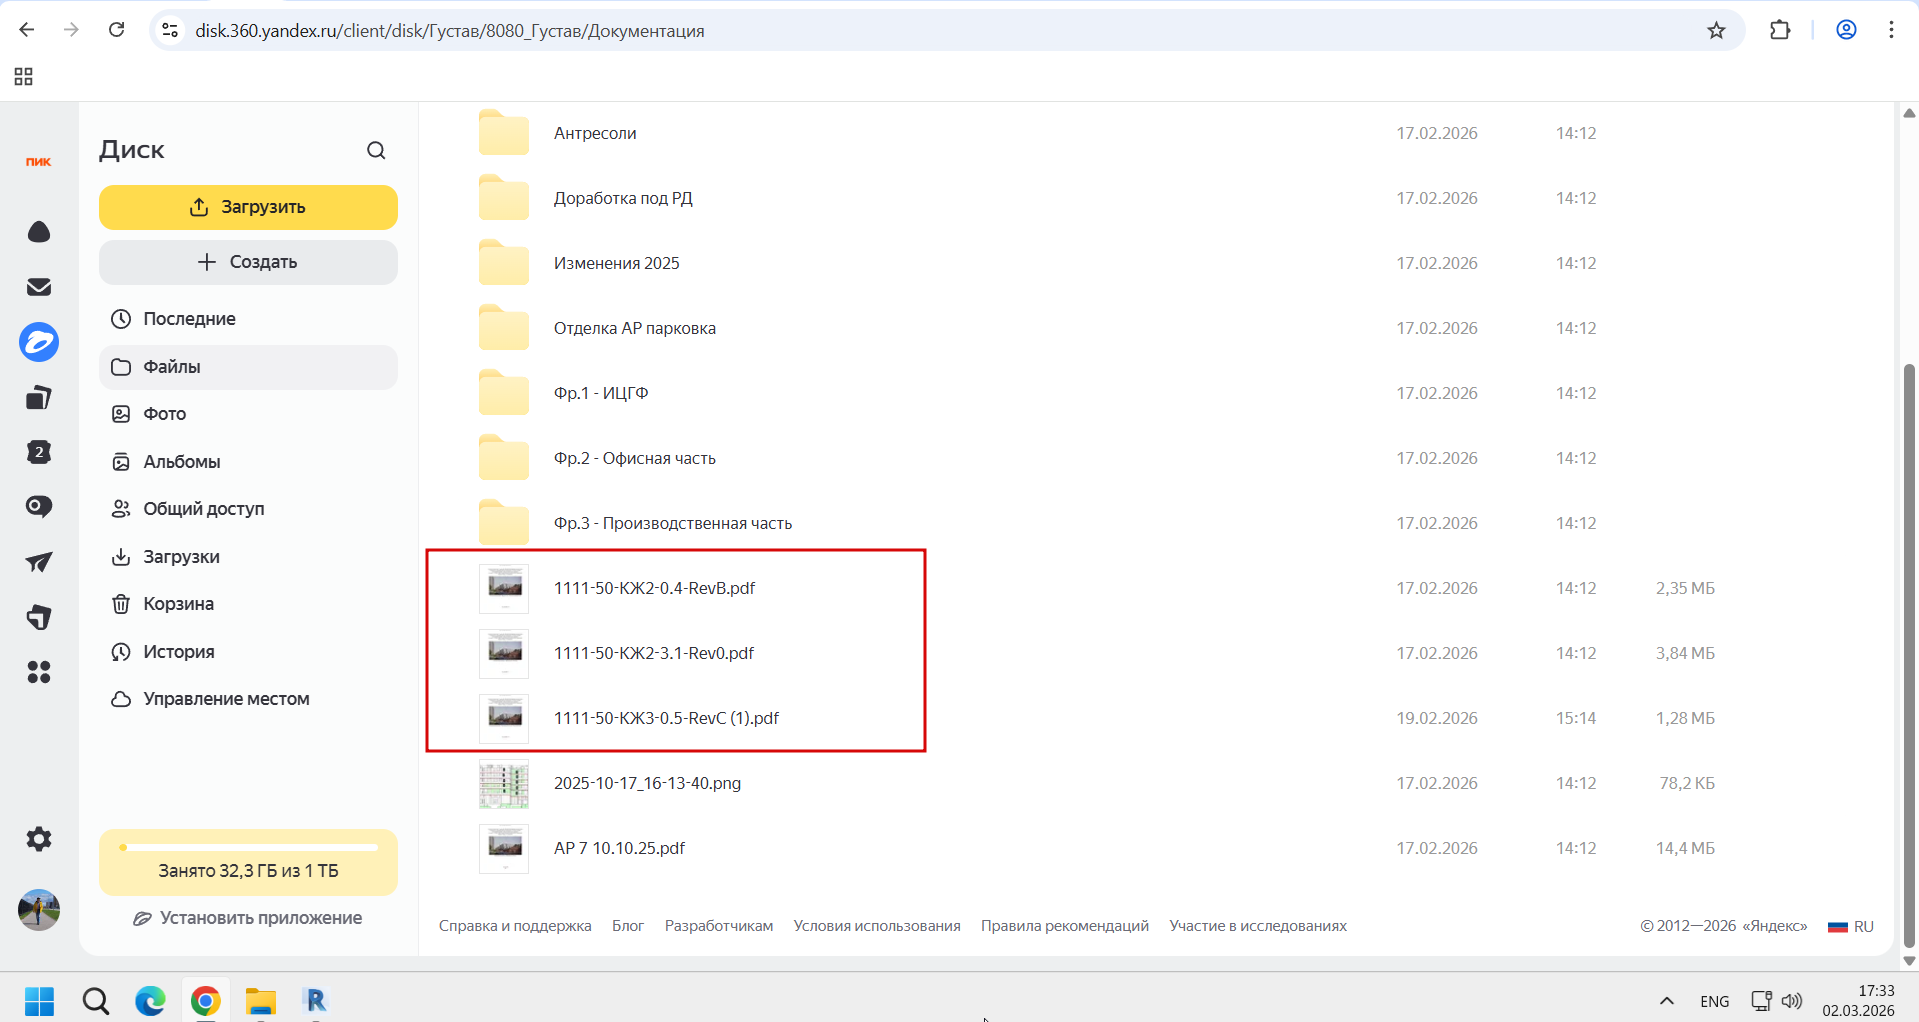The width and height of the screenshot is (1919, 1022).
Task: Expand the hidden tray icons chevron
Action: click(x=1667, y=1001)
